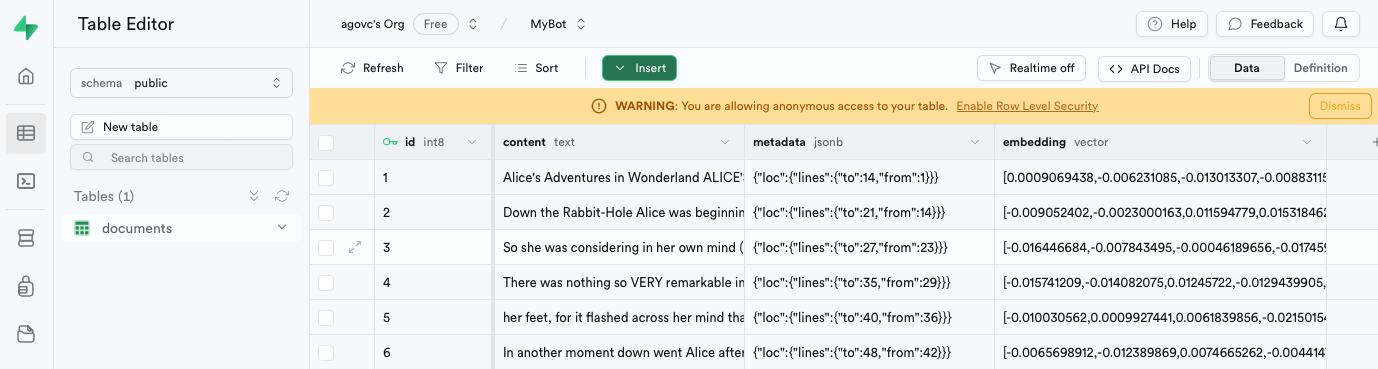Dismiss the warning banner
Image resolution: width=1378 pixels, height=369 pixels.
pos(1340,106)
